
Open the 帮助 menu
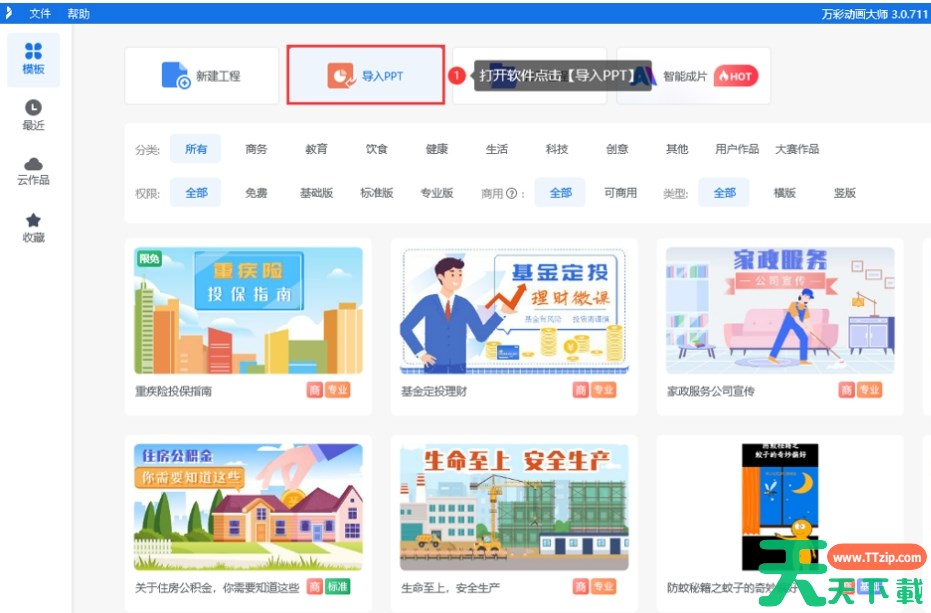click(x=78, y=13)
